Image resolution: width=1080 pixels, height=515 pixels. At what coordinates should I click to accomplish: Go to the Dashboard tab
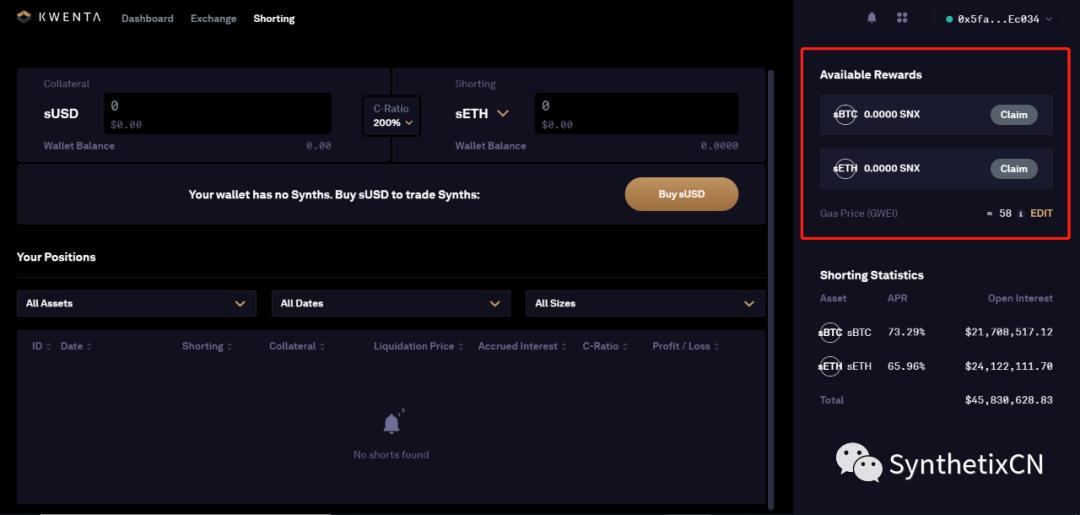pos(147,19)
